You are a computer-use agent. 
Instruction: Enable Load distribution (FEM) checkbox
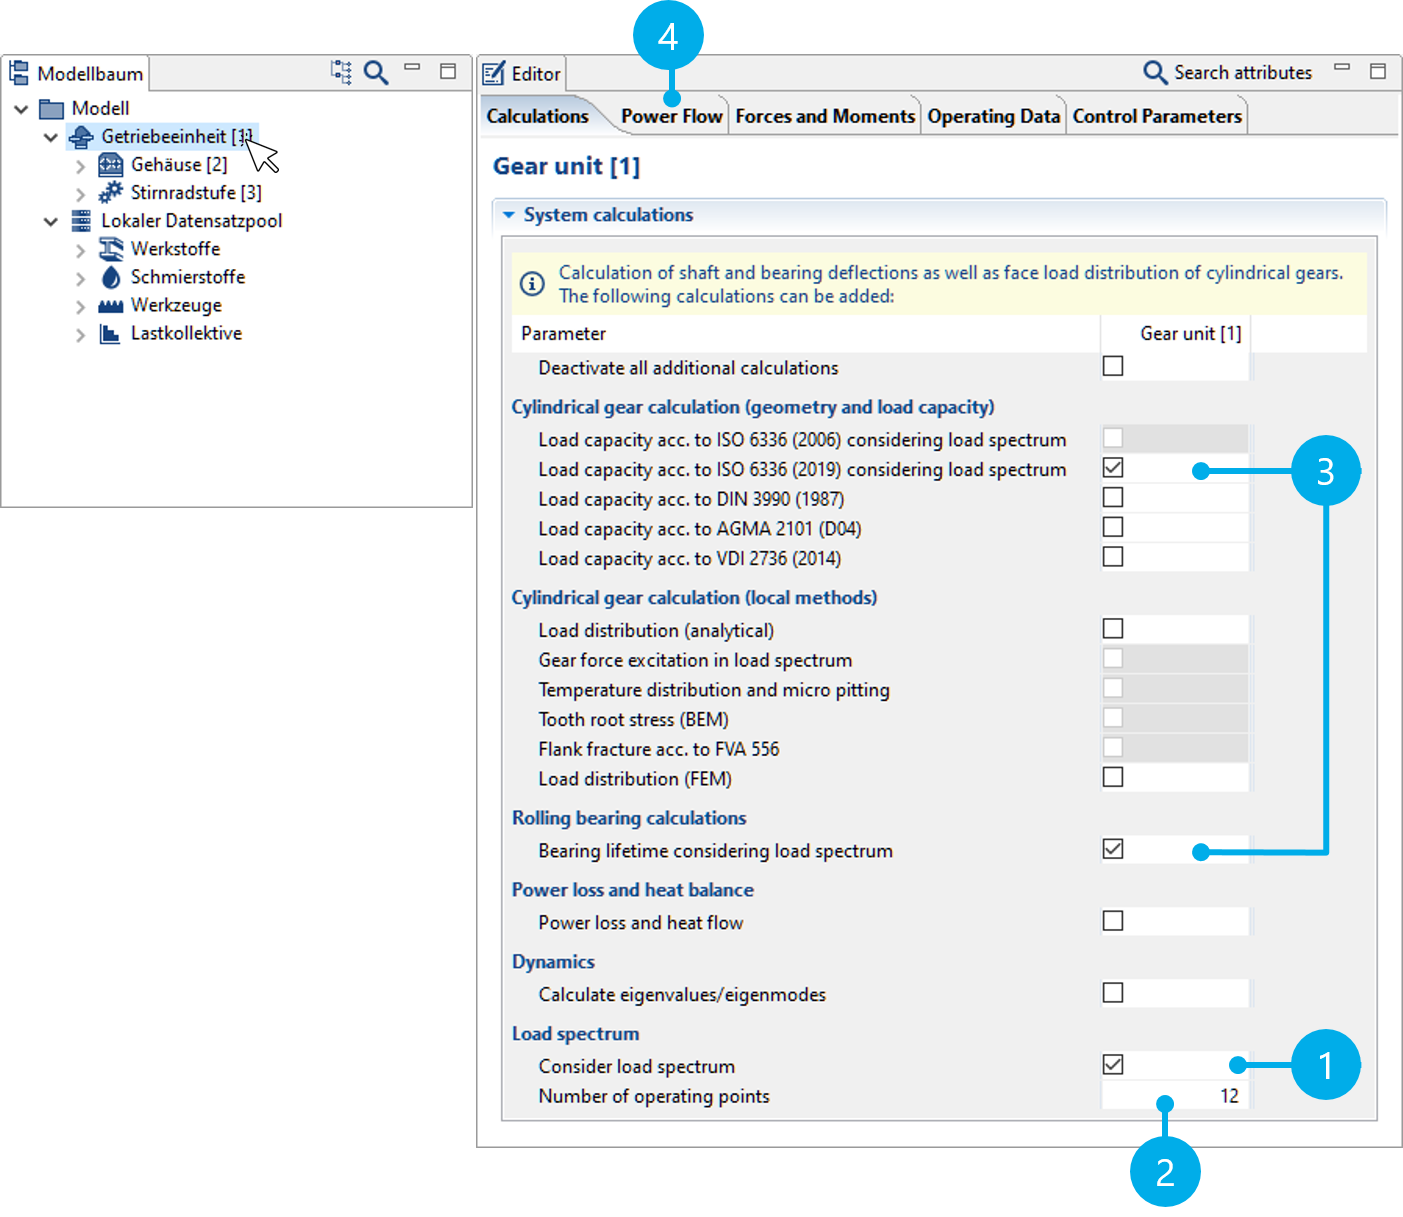pyautogui.click(x=1113, y=777)
